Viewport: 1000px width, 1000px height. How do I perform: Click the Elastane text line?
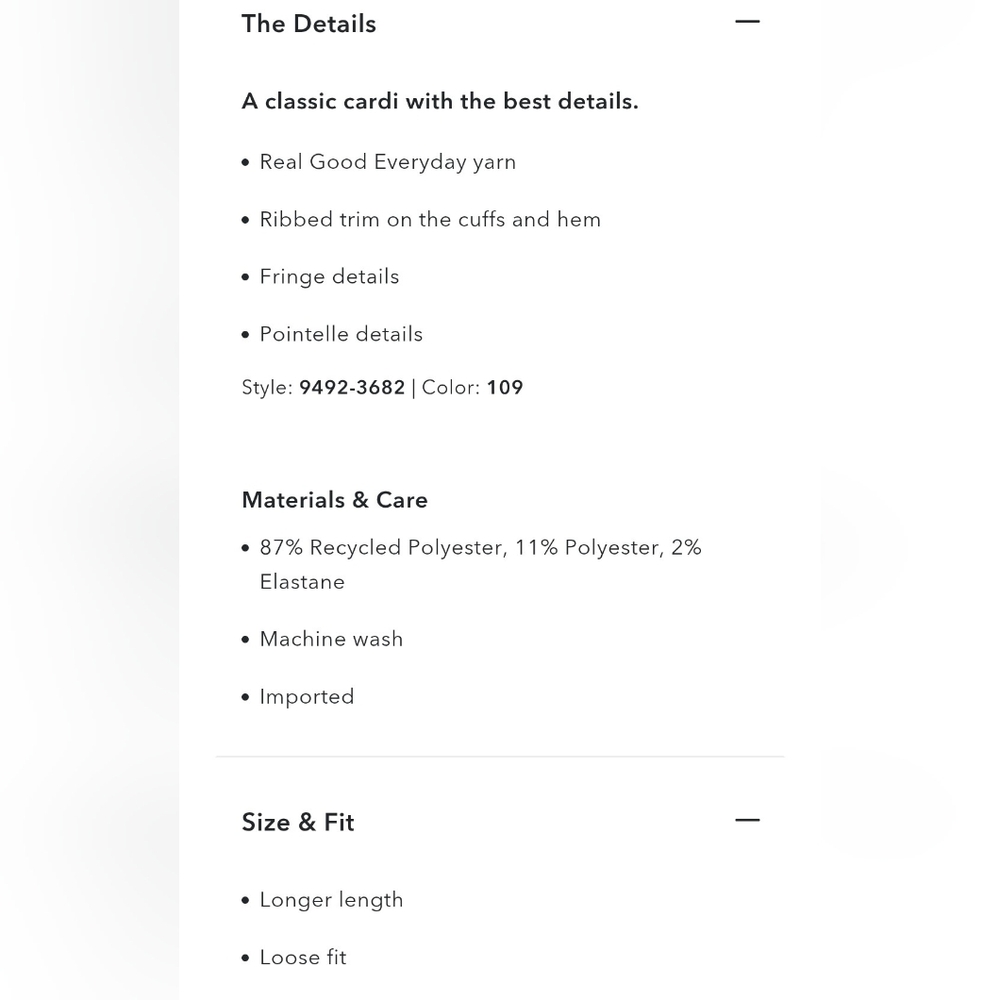[302, 582]
